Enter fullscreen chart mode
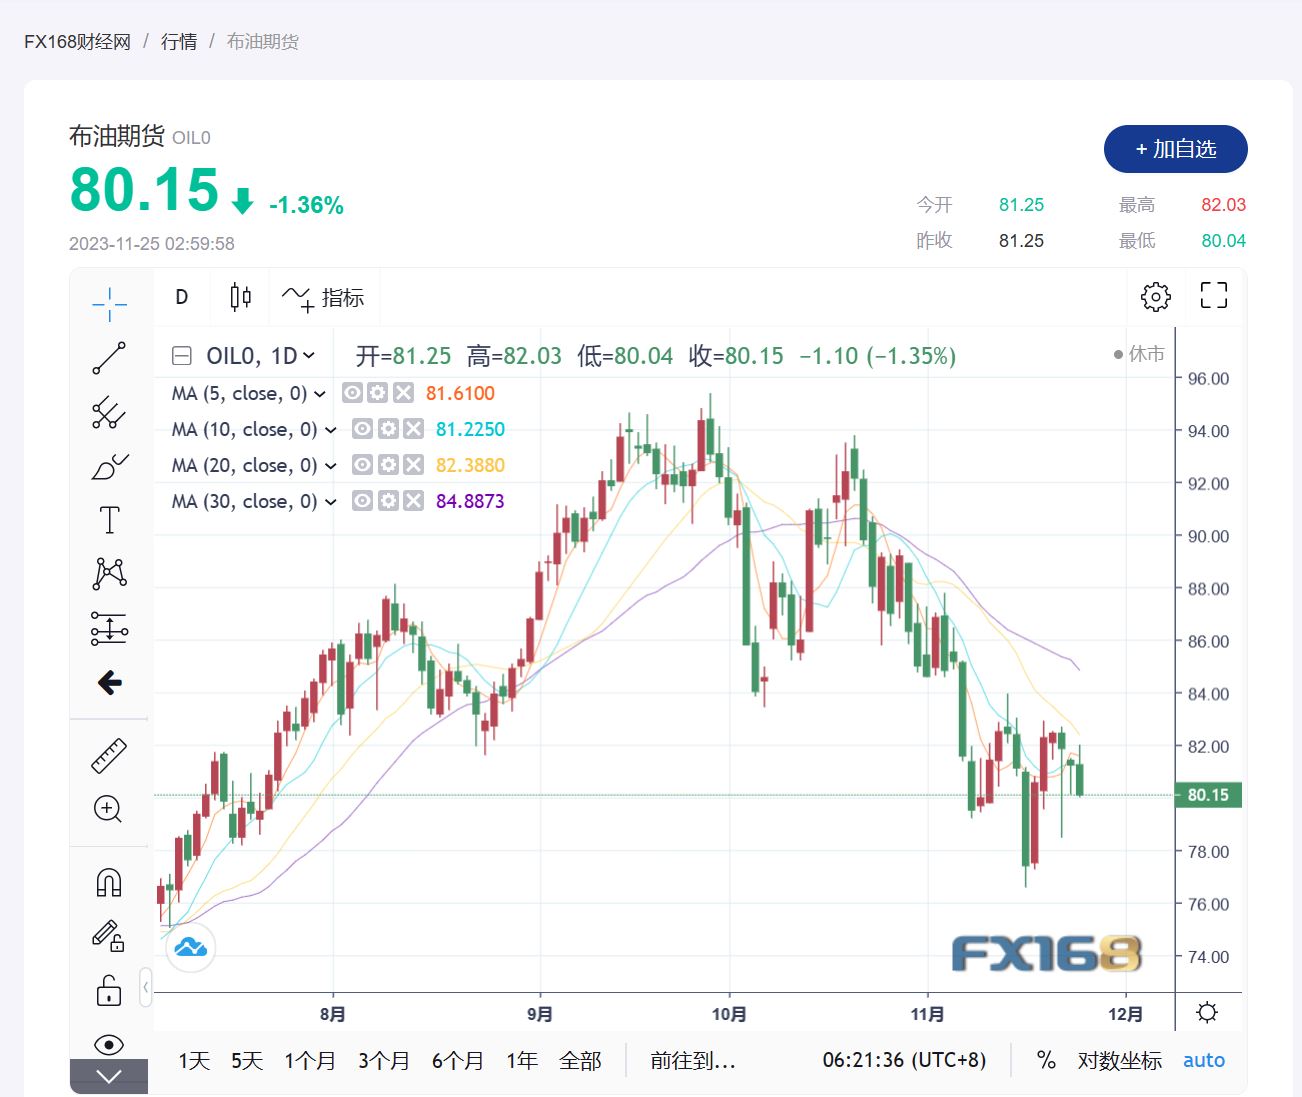 tap(1213, 295)
